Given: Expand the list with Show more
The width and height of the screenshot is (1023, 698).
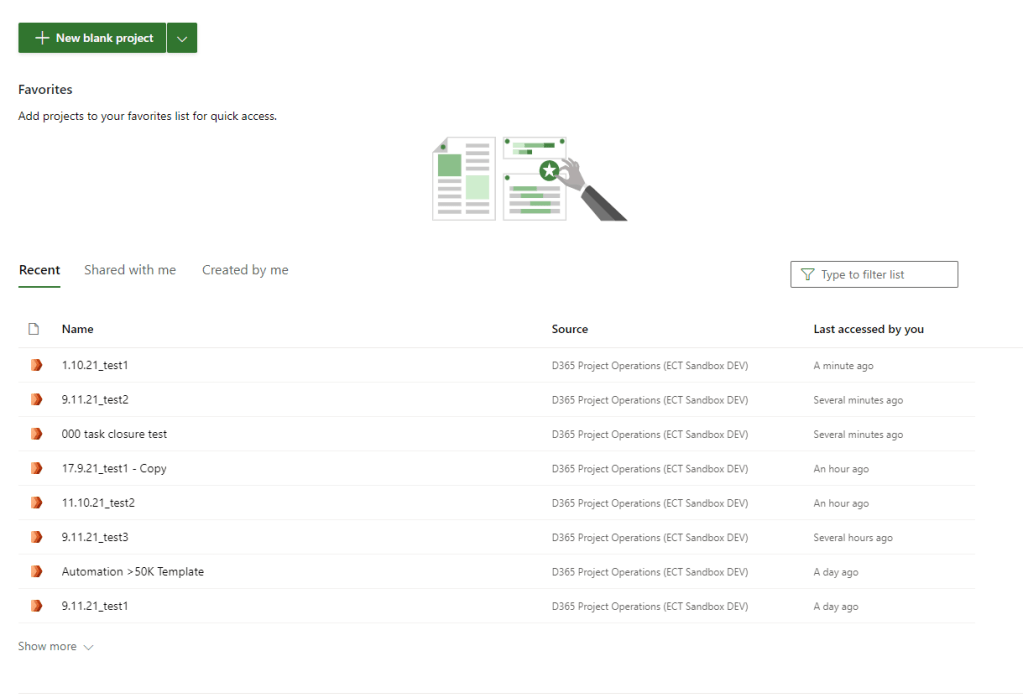Looking at the screenshot, I should pyautogui.click(x=55, y=647).
